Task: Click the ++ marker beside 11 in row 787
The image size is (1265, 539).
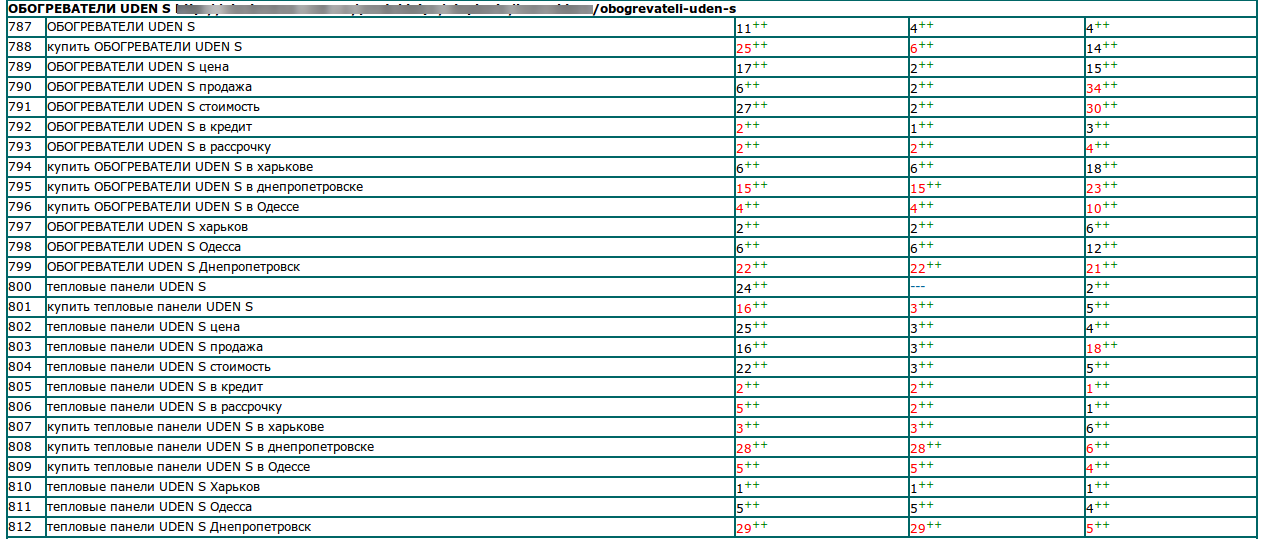Action: pos(760,25)
